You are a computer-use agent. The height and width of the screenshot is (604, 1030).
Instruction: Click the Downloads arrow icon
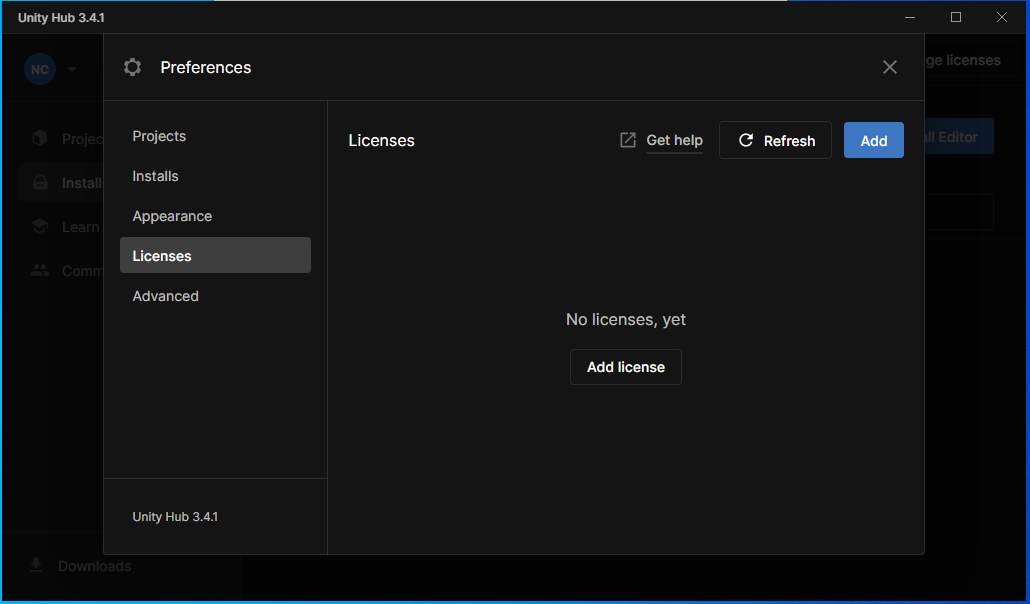36,565
